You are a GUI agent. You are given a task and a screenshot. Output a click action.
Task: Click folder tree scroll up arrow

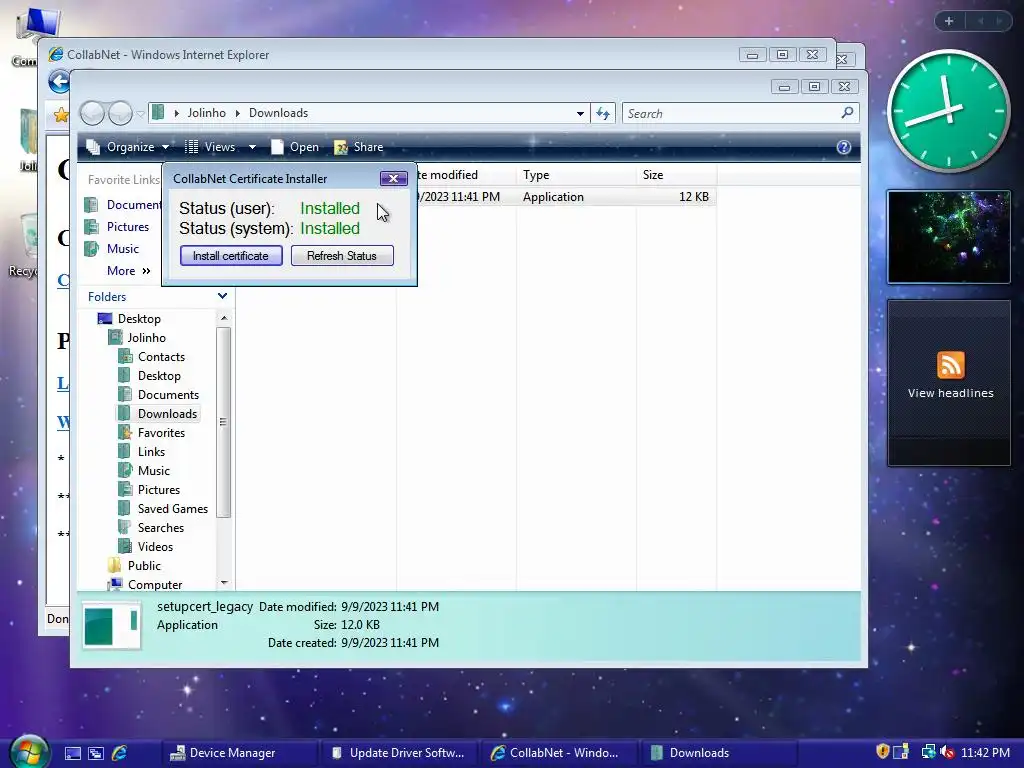(x=224, y=318)
